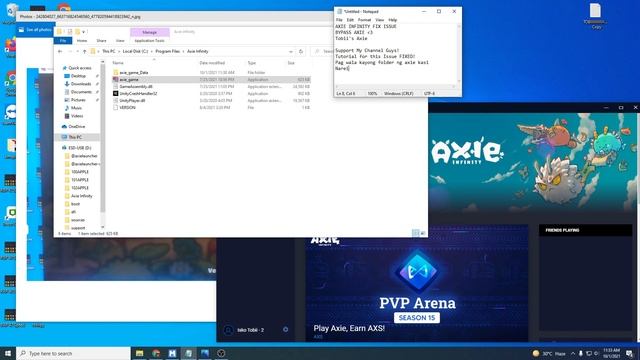Open Notepad View menu
This screenshot has width=640, height=360.
tap(379, 20)
